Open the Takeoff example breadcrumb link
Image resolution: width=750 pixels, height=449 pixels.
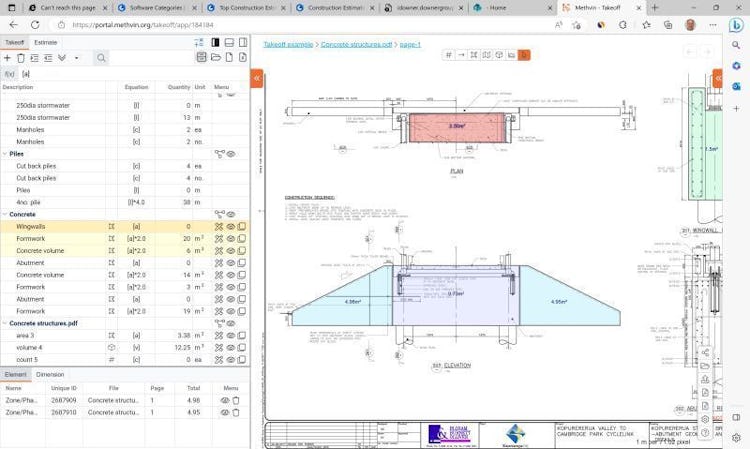tap(288, 44)
